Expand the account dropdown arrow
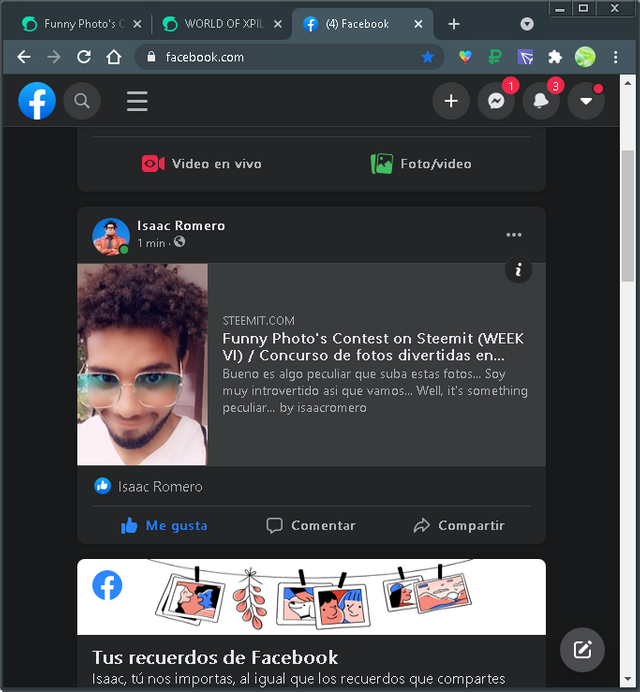The height and width of the screenshot is (692, 640). (586, 101)
